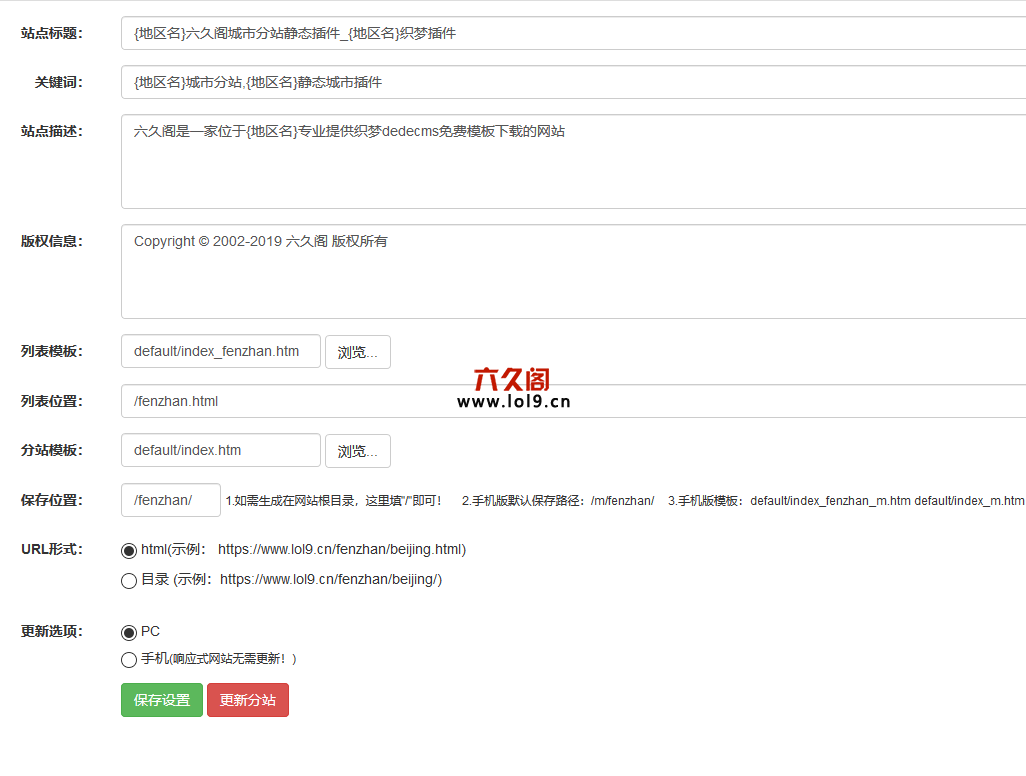The height and width of the screenshot is (776, 1026).
Task: Click the 站点描述 label
Action: coord(52,132)
